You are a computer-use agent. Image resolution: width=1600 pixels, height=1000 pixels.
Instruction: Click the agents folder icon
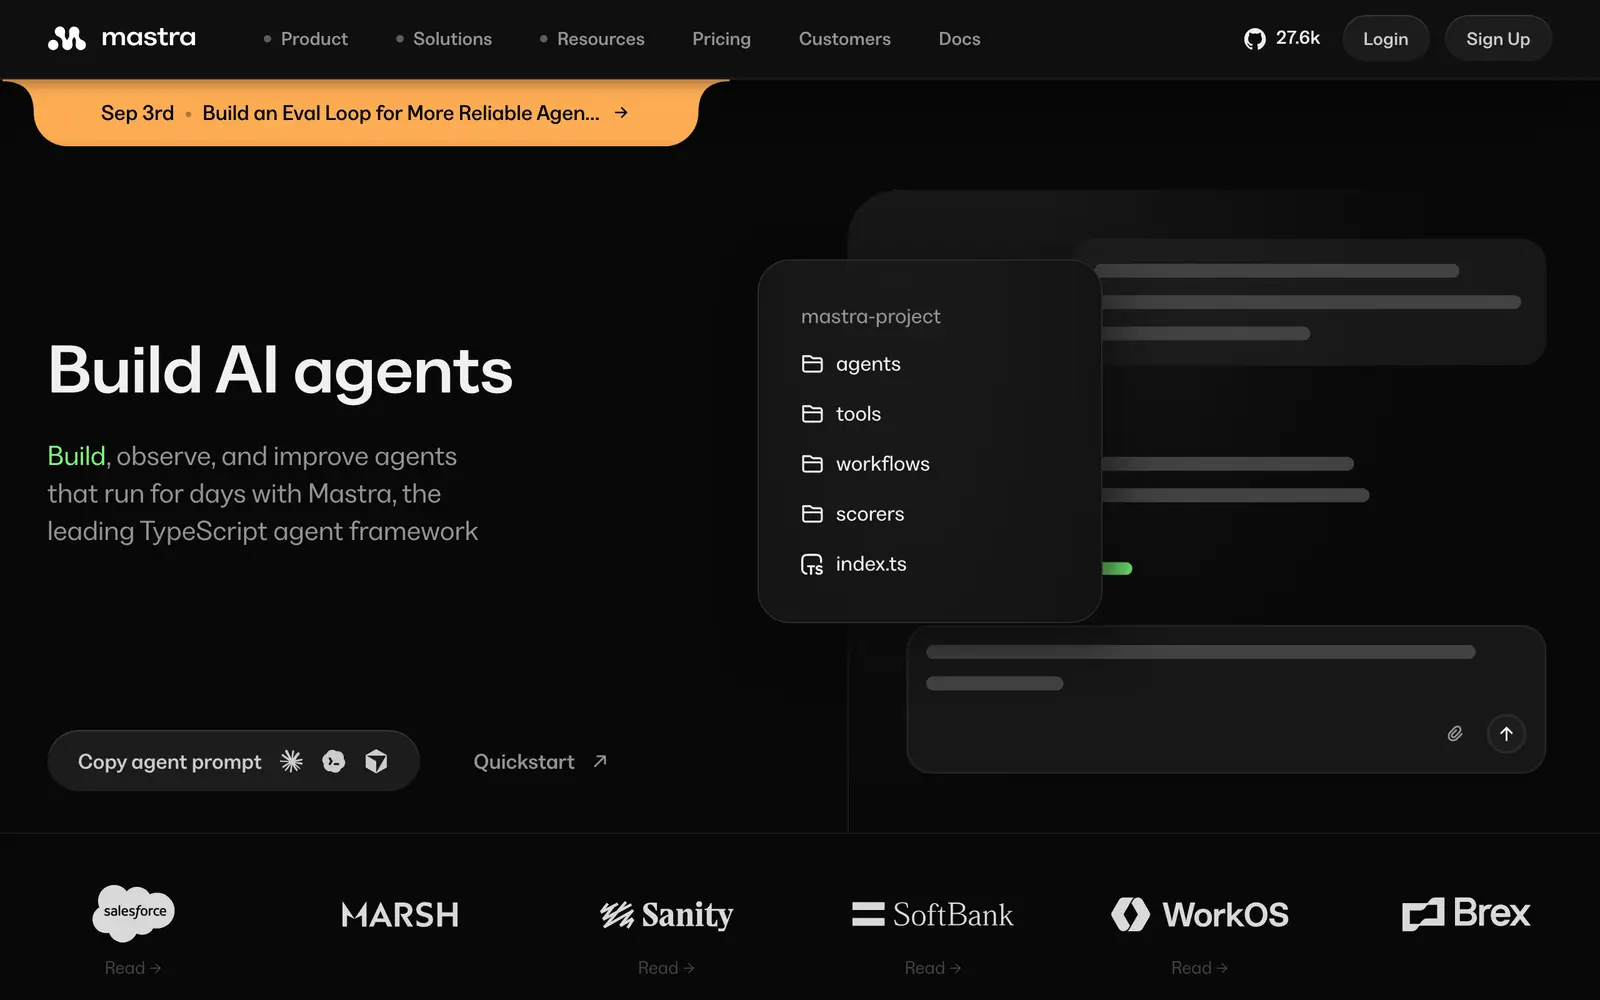tap(812, 364)
